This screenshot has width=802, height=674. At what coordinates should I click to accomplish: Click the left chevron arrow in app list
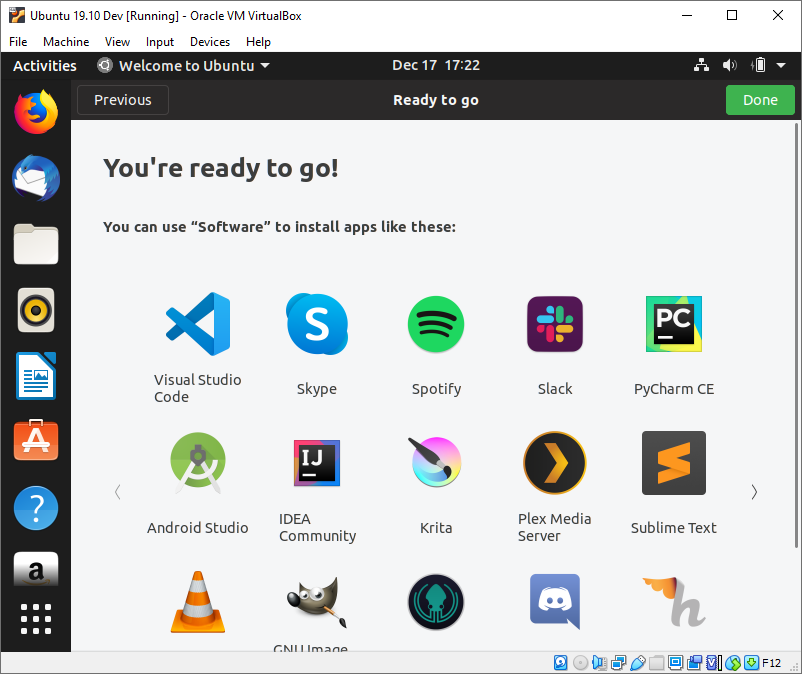[118, 491]
